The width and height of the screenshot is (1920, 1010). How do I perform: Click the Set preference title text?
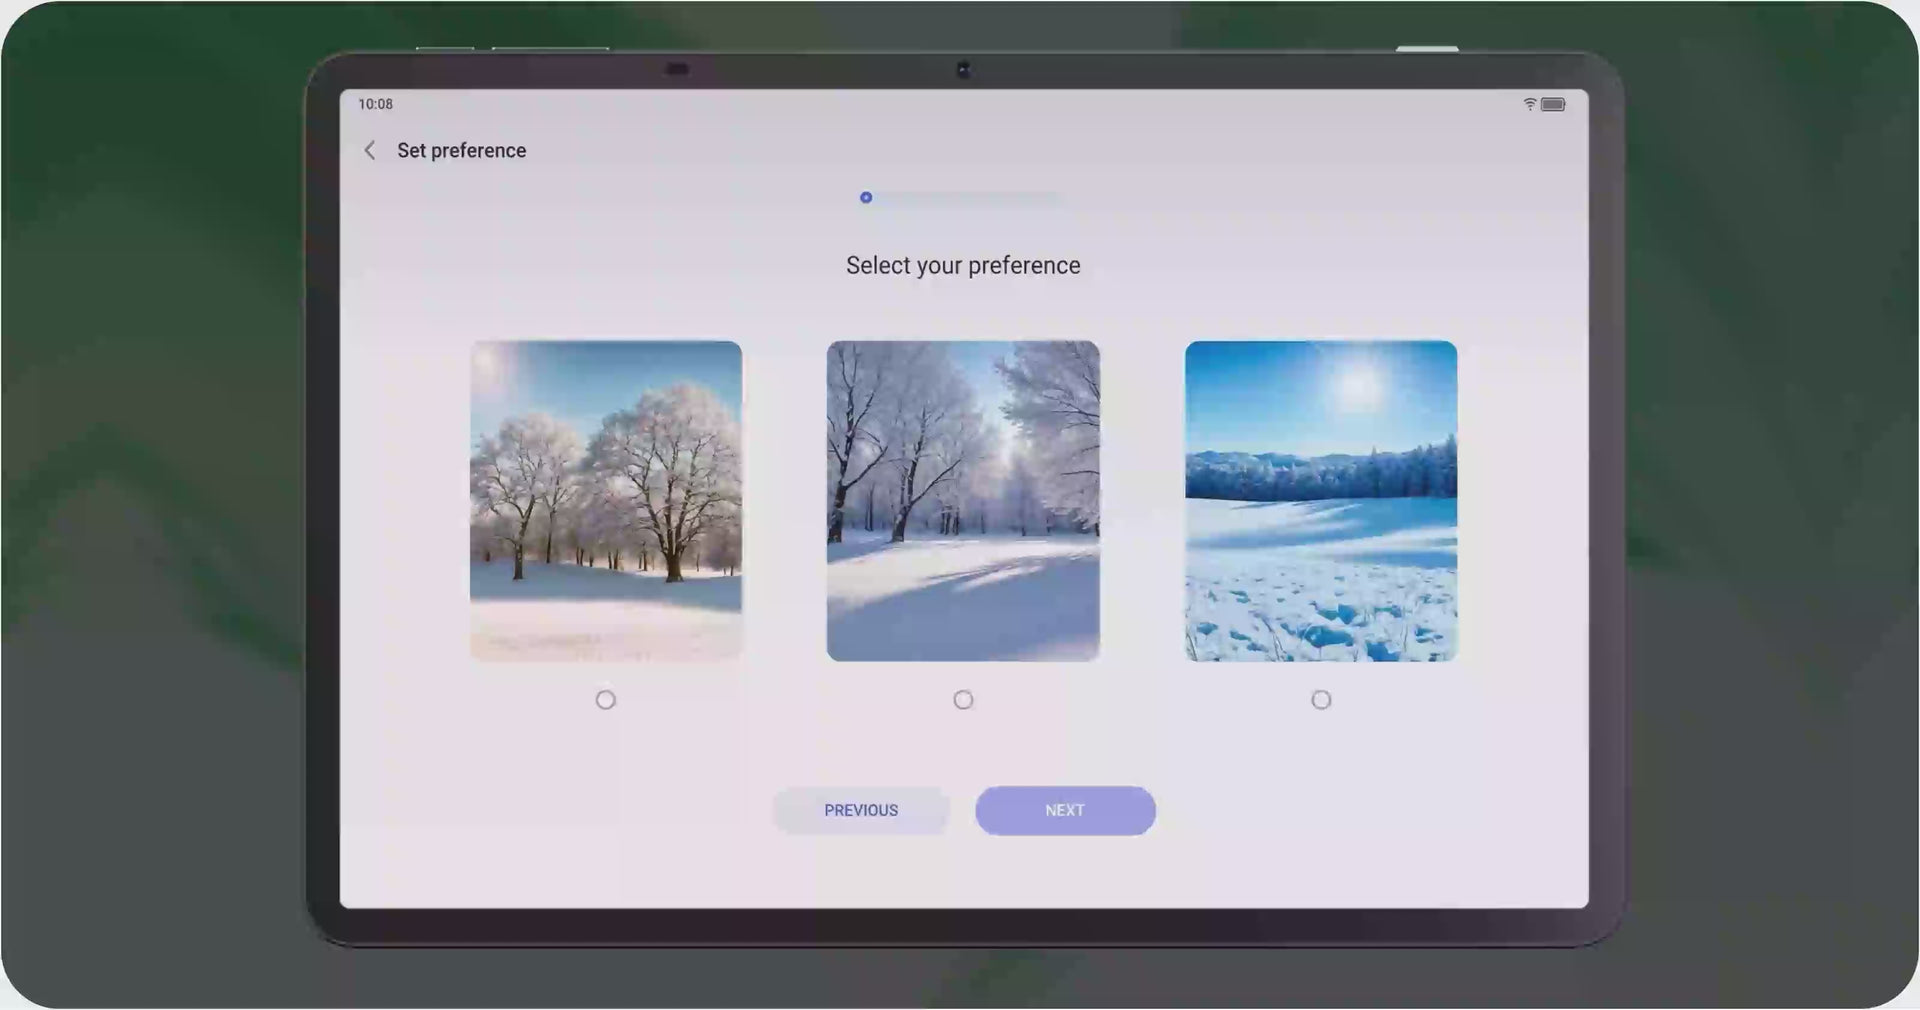[x=461, y=150]
